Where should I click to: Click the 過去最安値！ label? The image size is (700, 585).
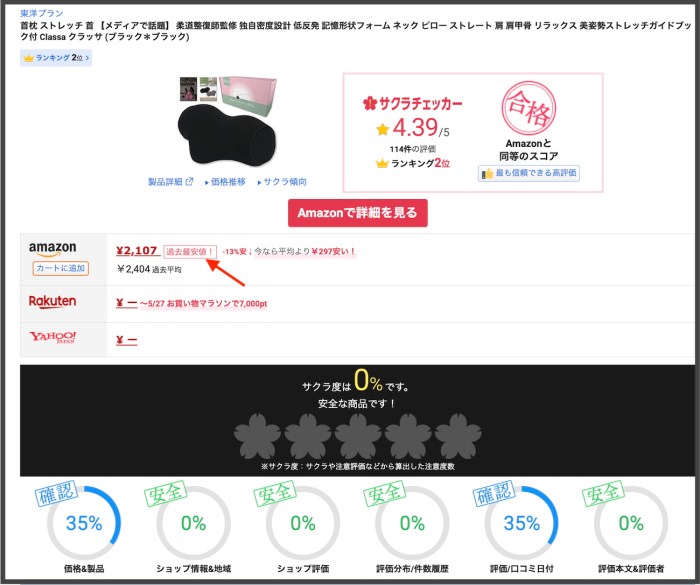click(190, 252)
